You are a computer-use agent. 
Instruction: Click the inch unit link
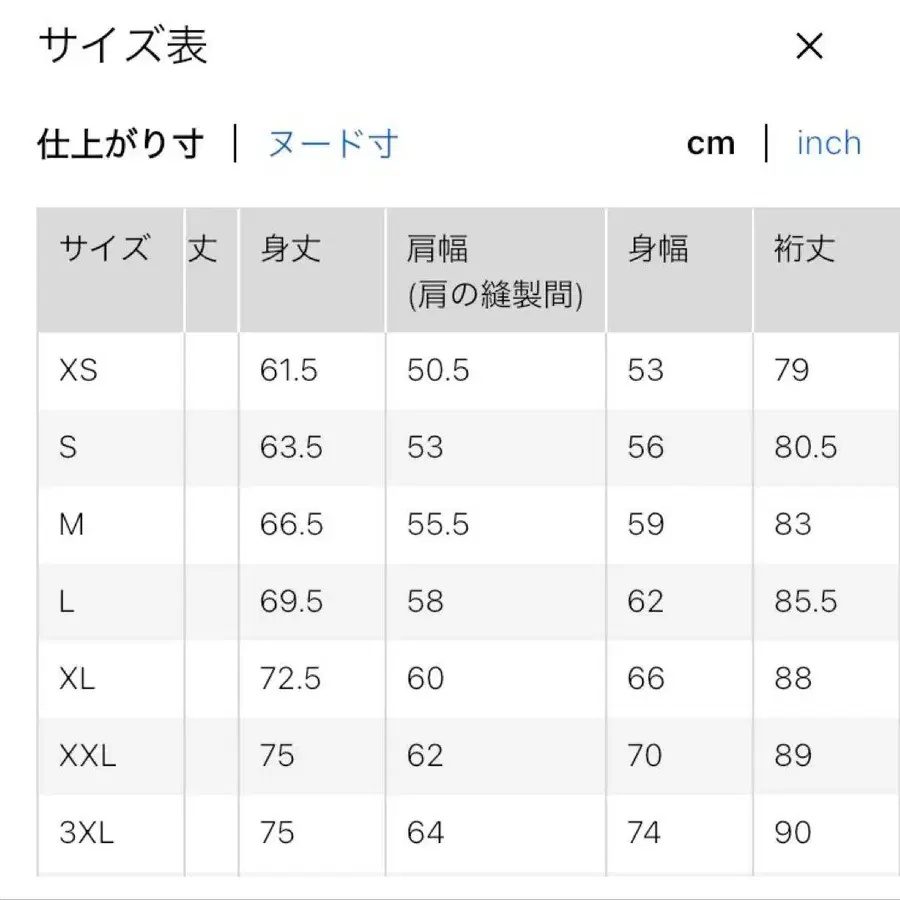[x=828, y=144]
